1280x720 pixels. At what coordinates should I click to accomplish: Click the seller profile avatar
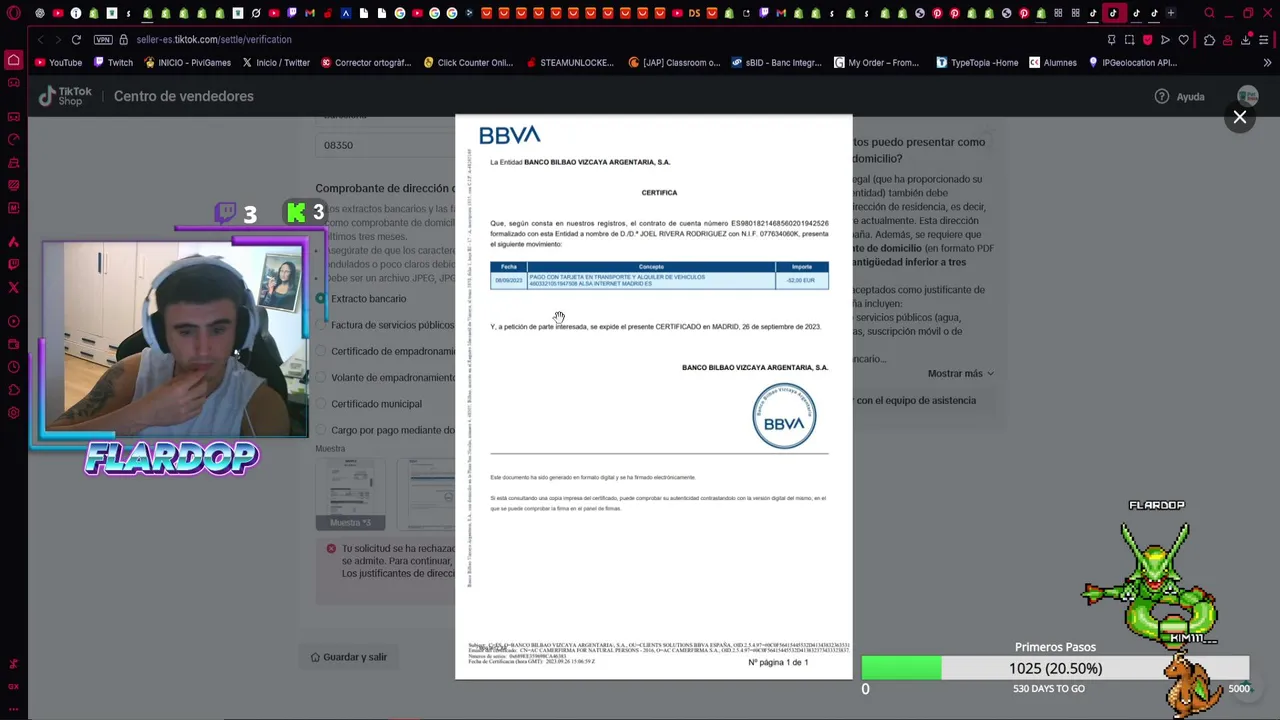1247,96
